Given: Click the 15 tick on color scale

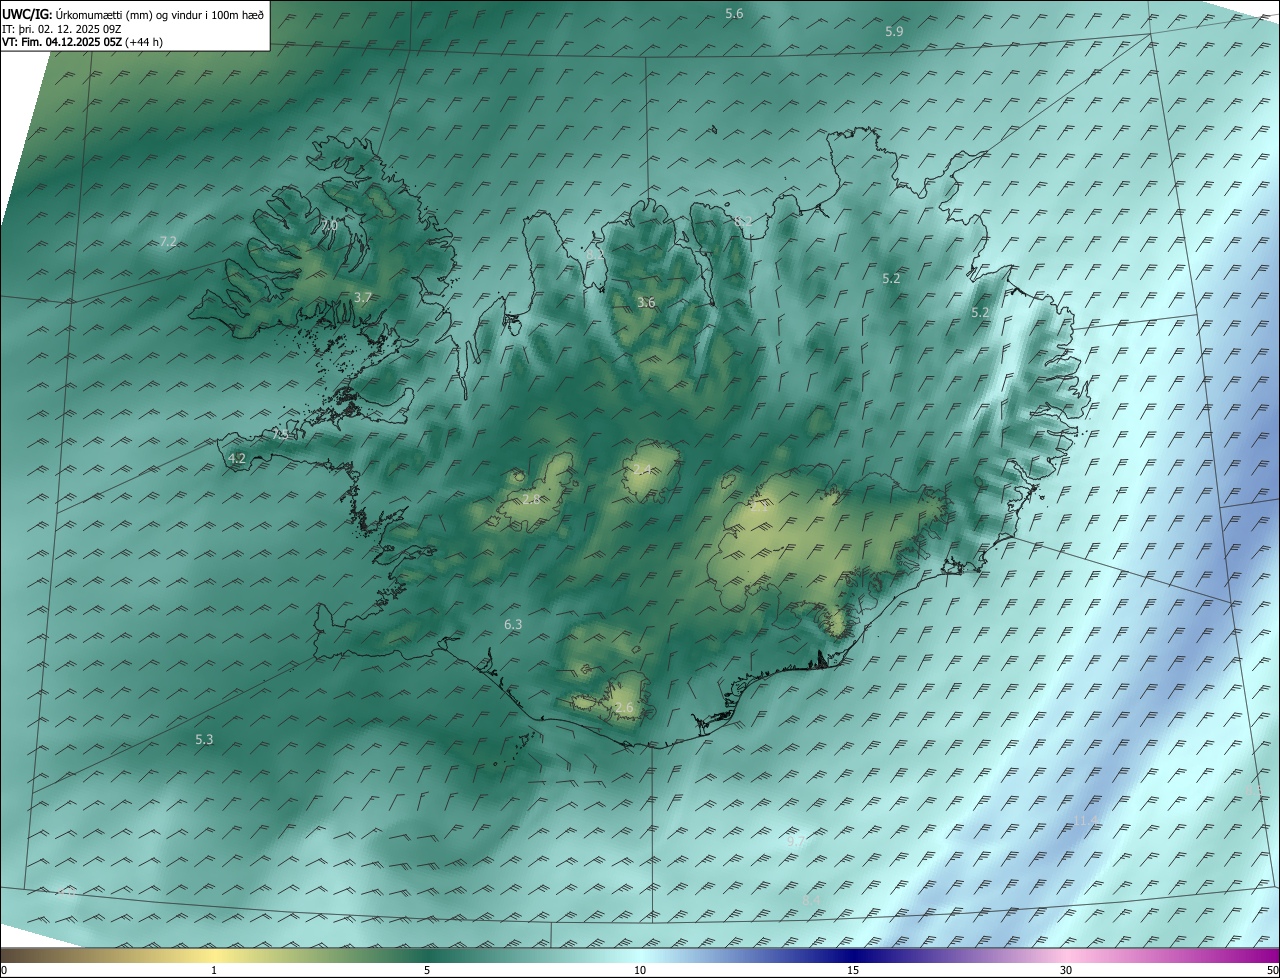Looking at the screenshot, I should point(853,970).
